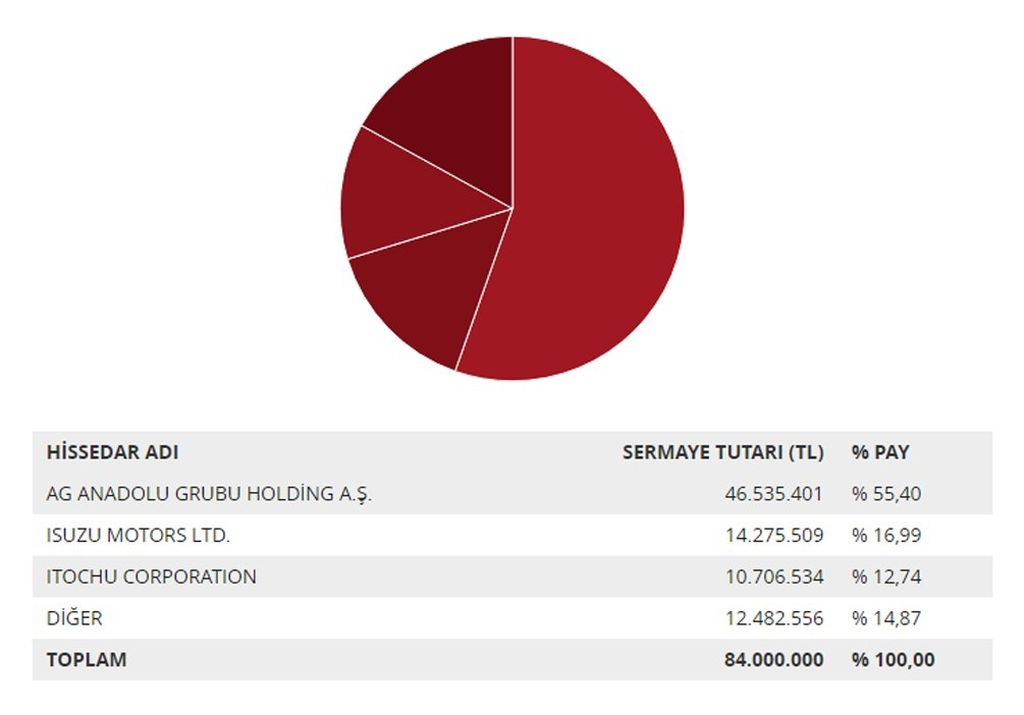The image size is (1024, 715).
Task: Select the AG ANADOLU GRUBU HOLDİNG A.Ş. row
Action: pyautogui.click(x=512, y=494)
